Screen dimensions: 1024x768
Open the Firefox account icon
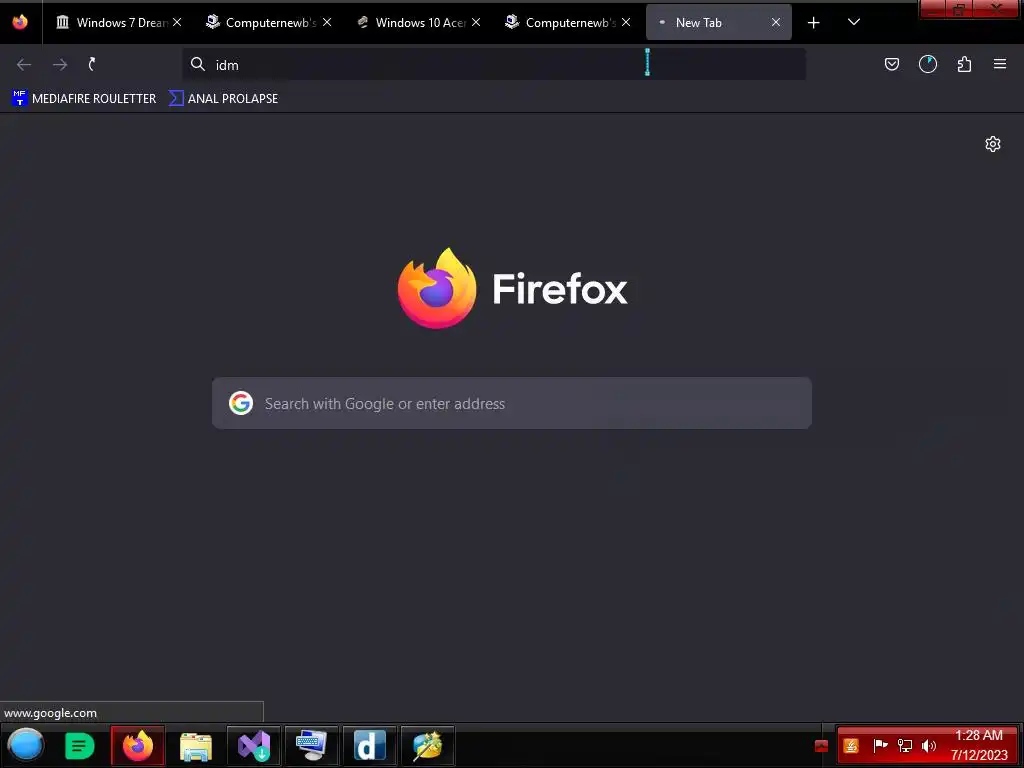click(928, 64)
